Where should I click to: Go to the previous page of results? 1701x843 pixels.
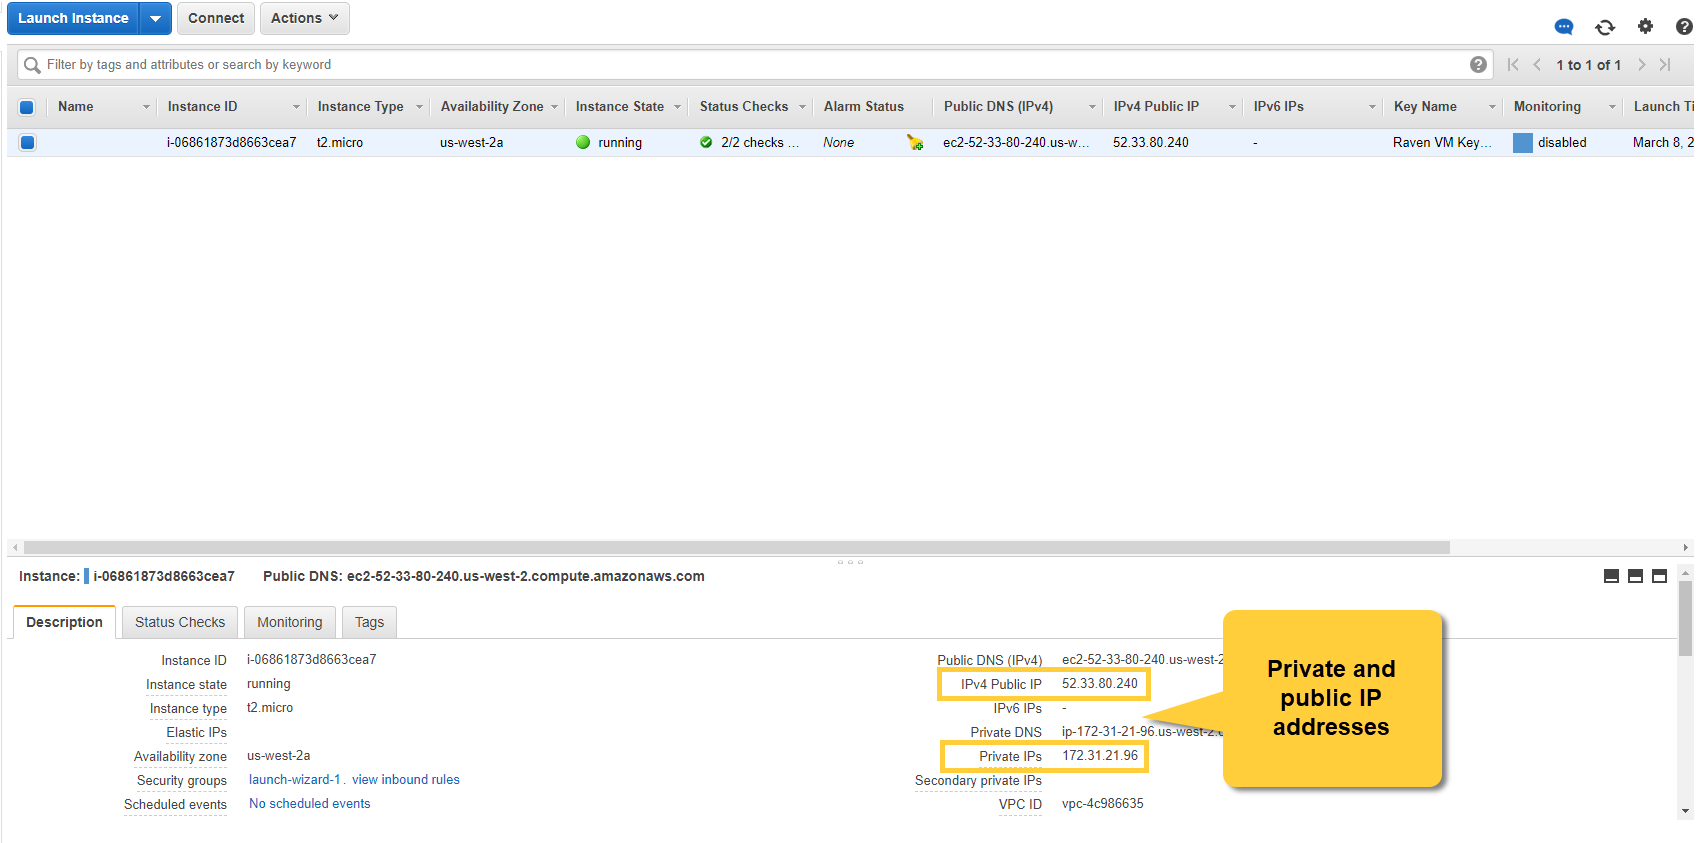1537,64
